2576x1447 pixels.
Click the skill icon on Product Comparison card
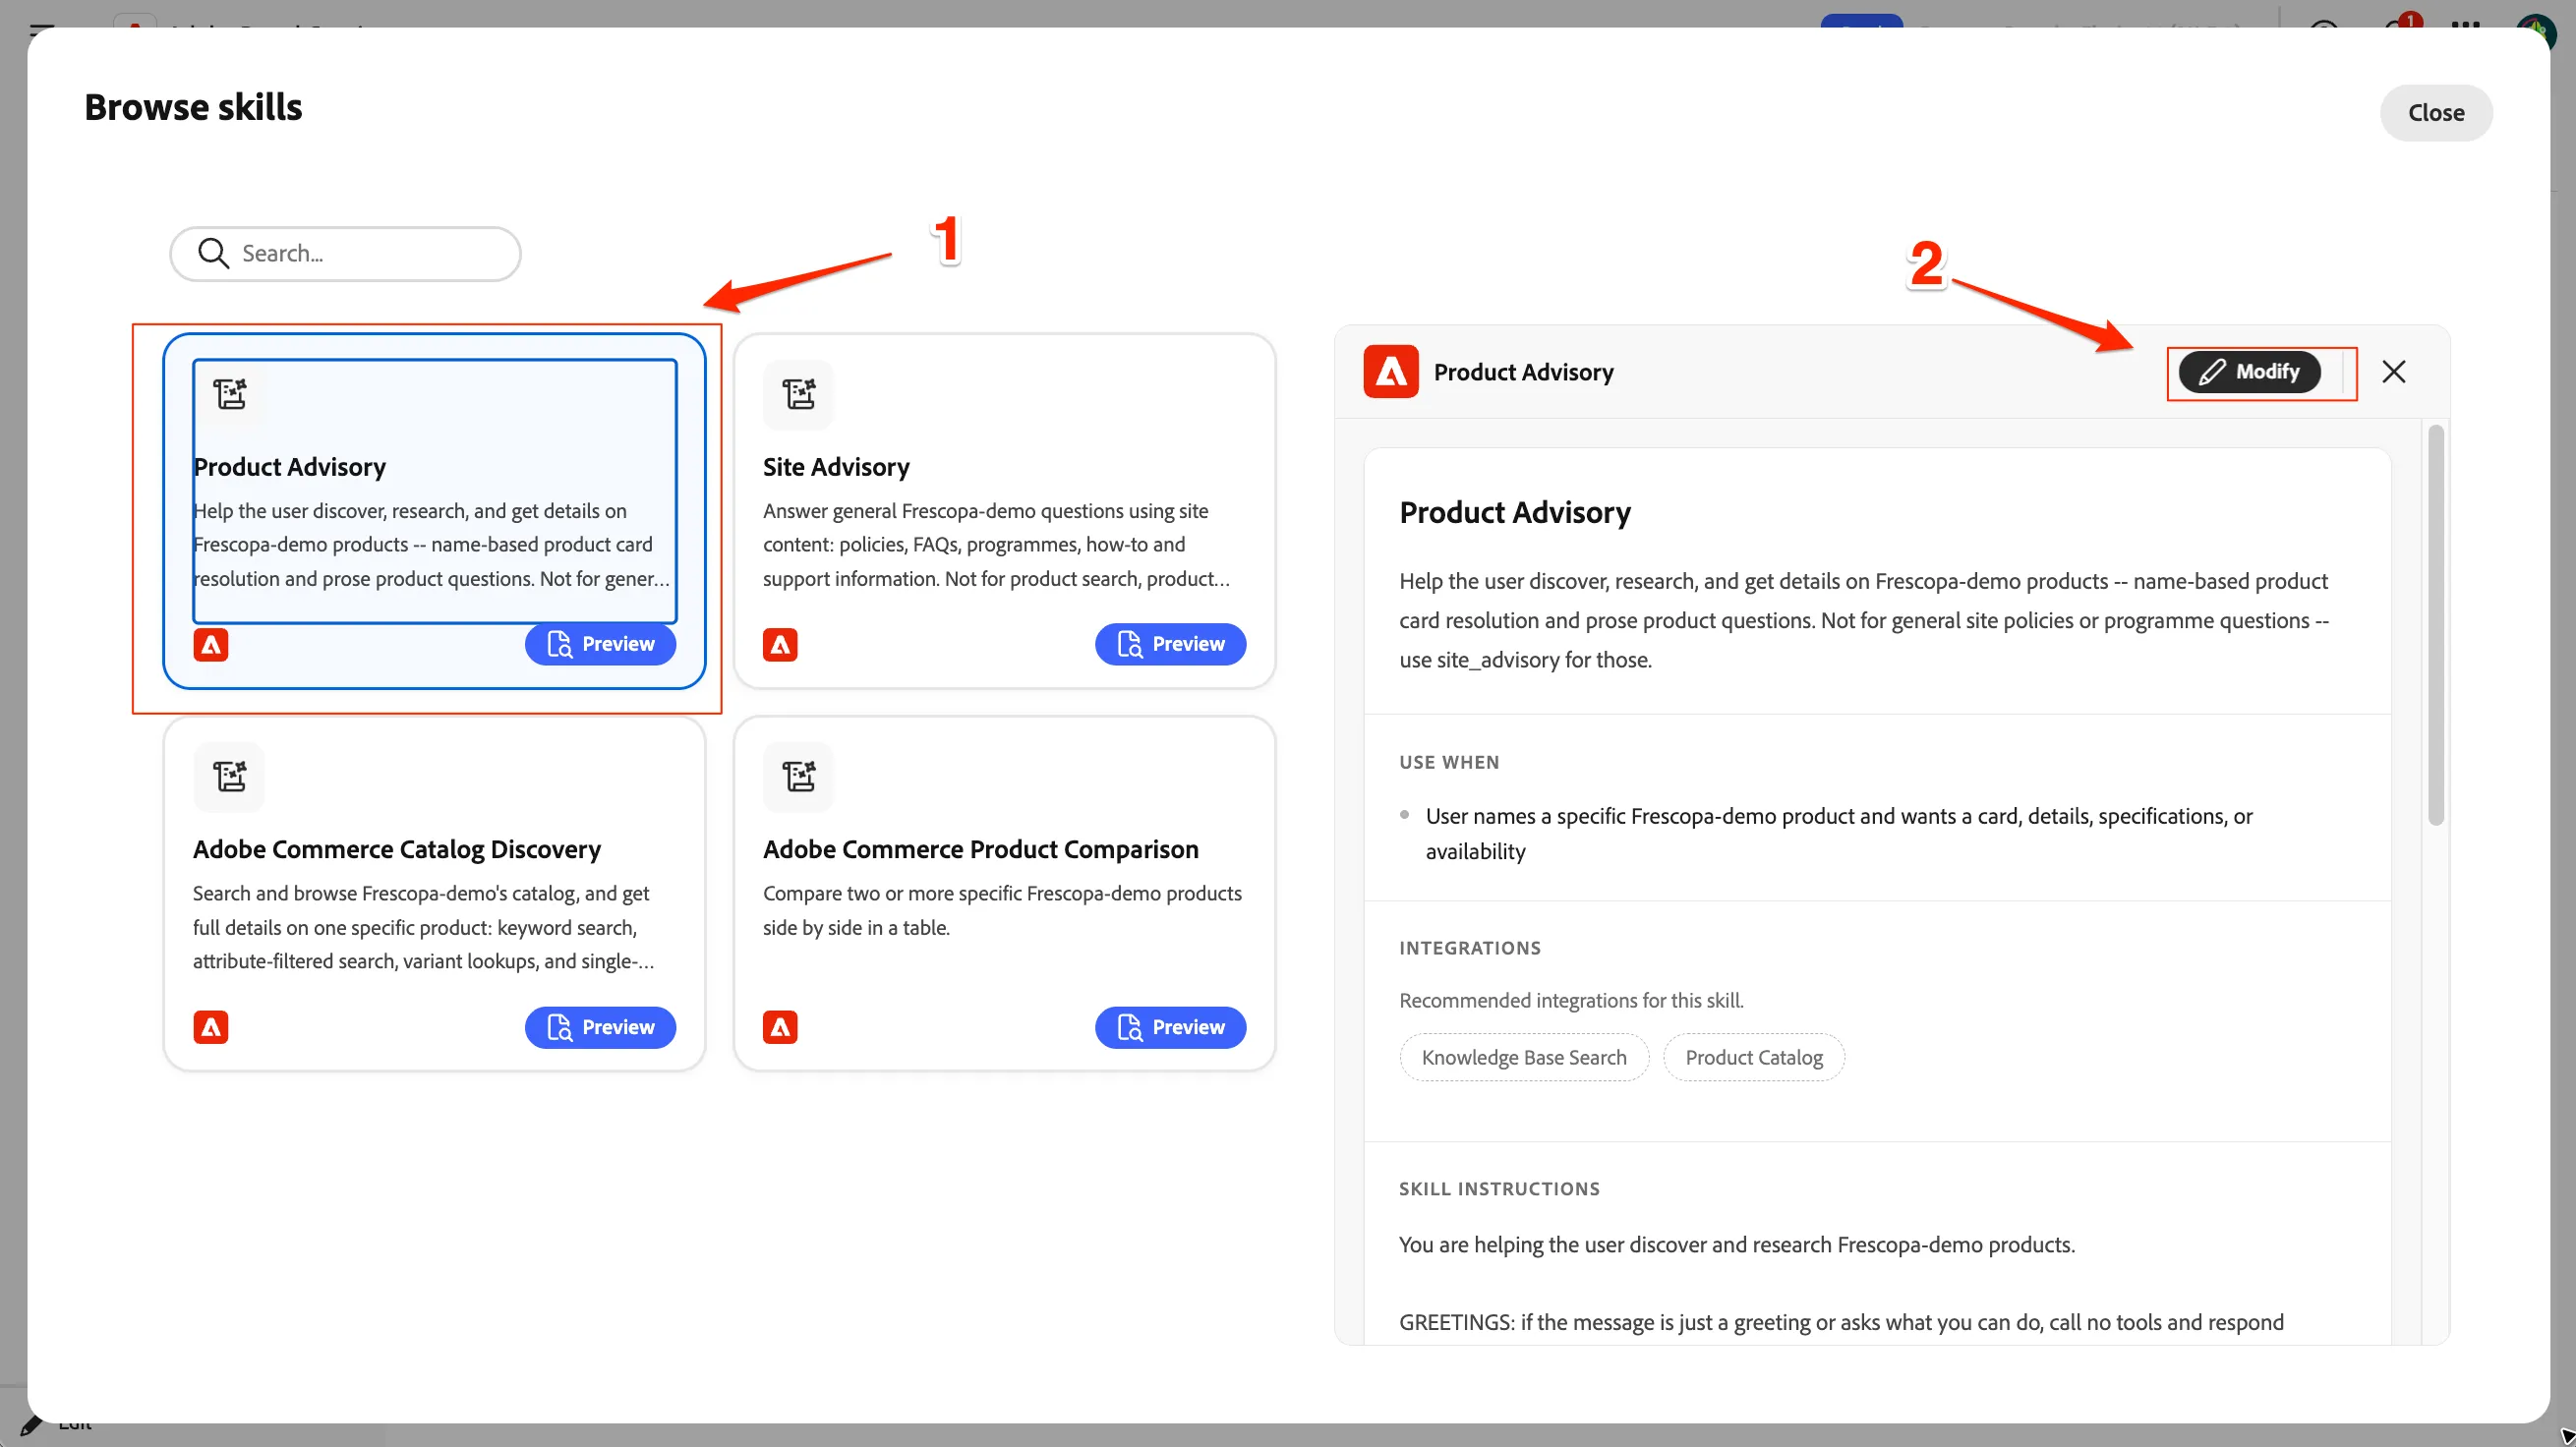coord(798,776)
